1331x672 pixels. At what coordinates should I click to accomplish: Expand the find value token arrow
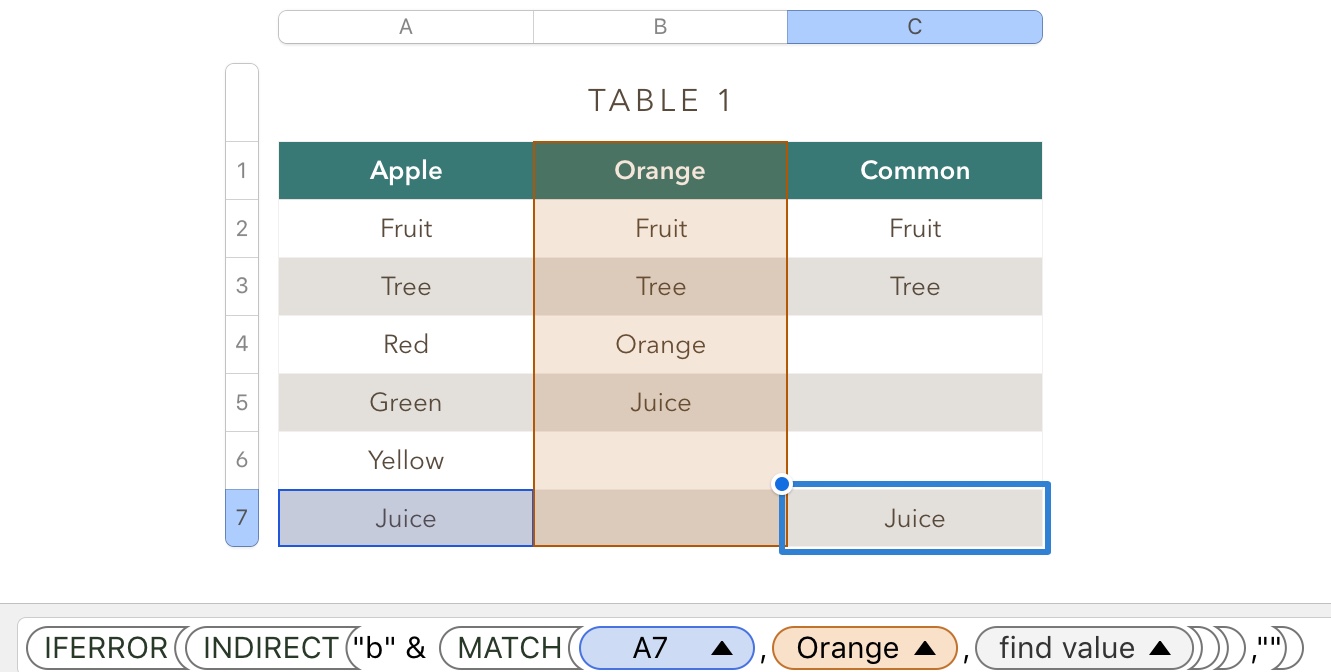1160,649
